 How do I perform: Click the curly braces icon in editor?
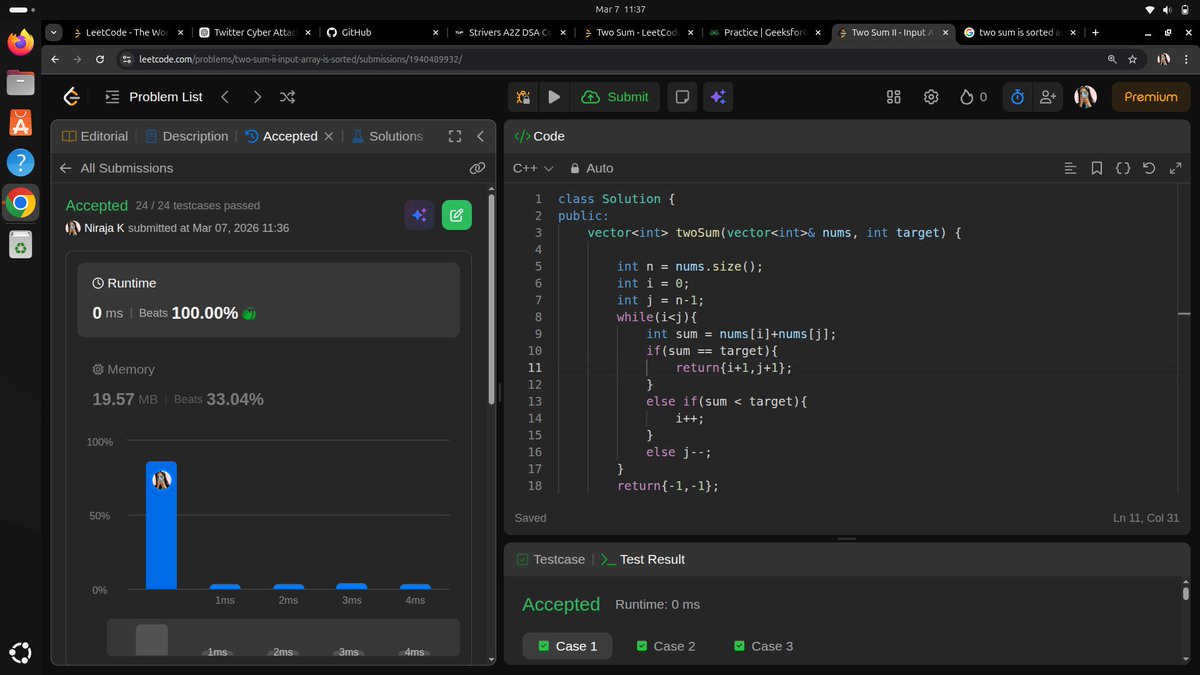pos(1123,168)
